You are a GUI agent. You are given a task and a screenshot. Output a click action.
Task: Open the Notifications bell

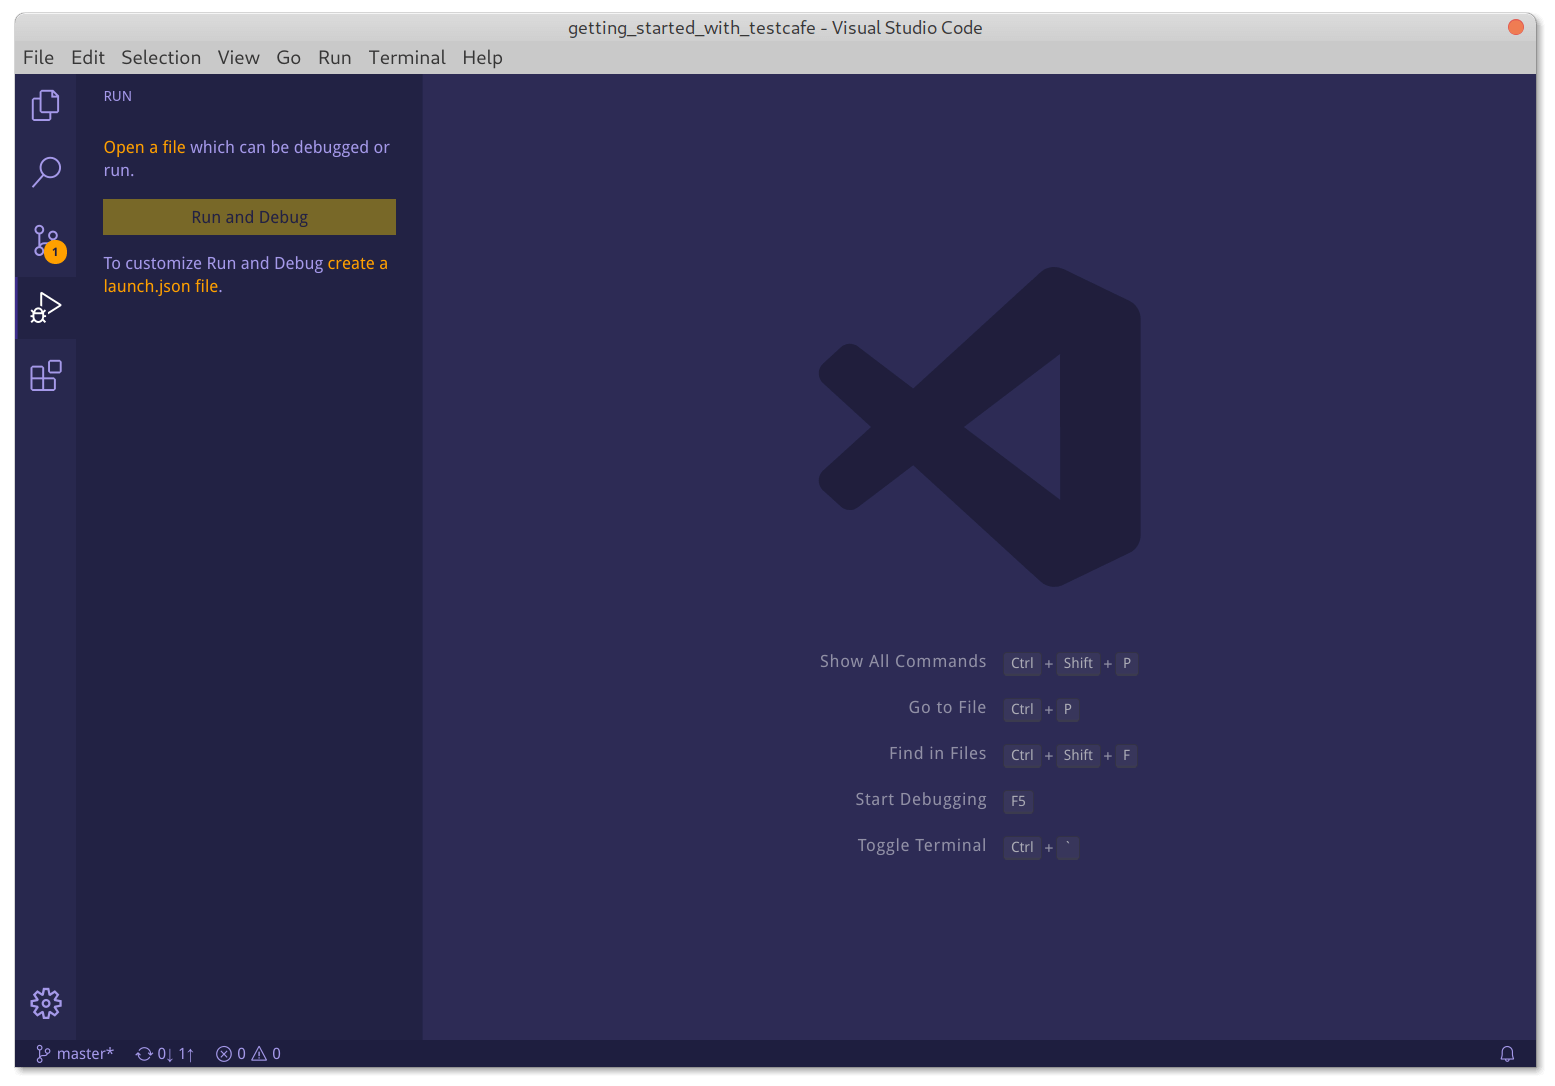1508,1053
